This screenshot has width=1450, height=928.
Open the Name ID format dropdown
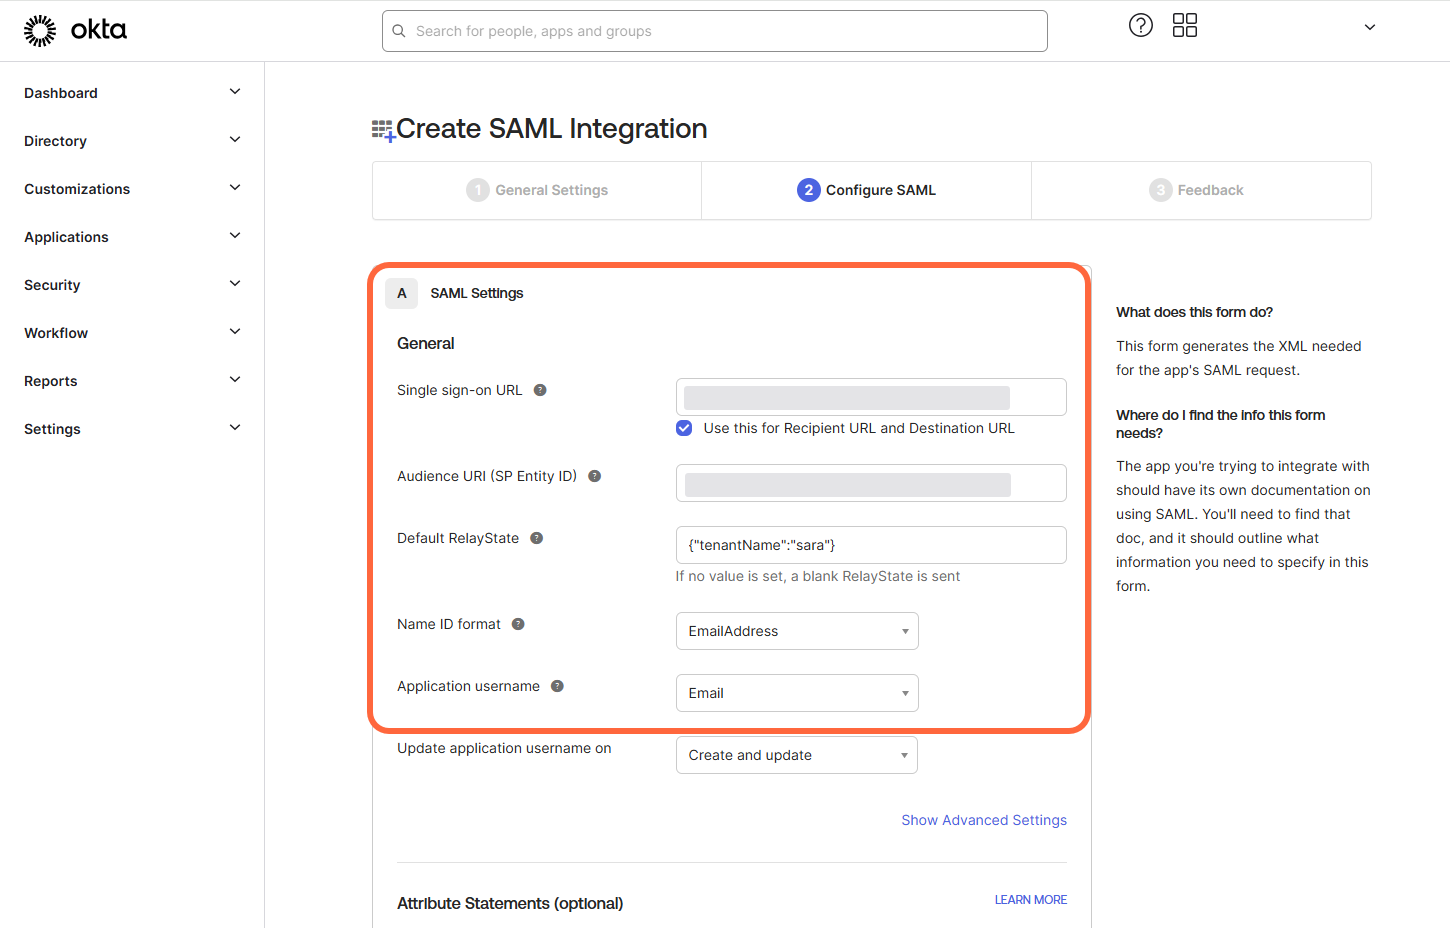tap(796, 631)
